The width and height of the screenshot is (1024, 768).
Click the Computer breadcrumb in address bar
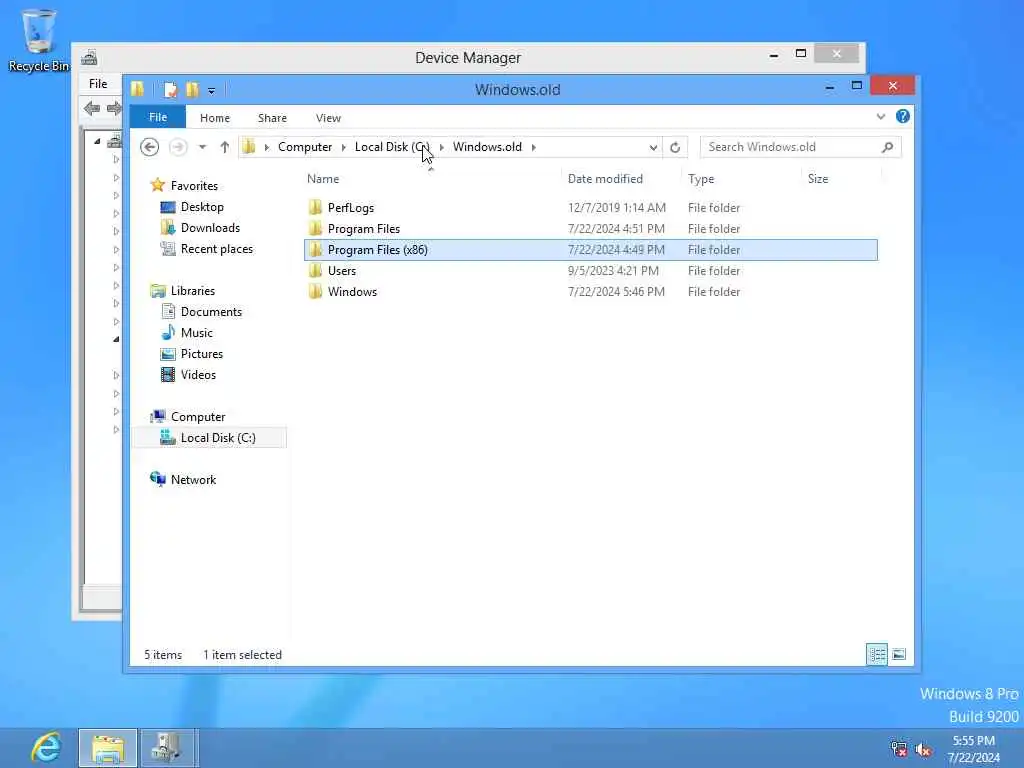(x=304, y=147)
